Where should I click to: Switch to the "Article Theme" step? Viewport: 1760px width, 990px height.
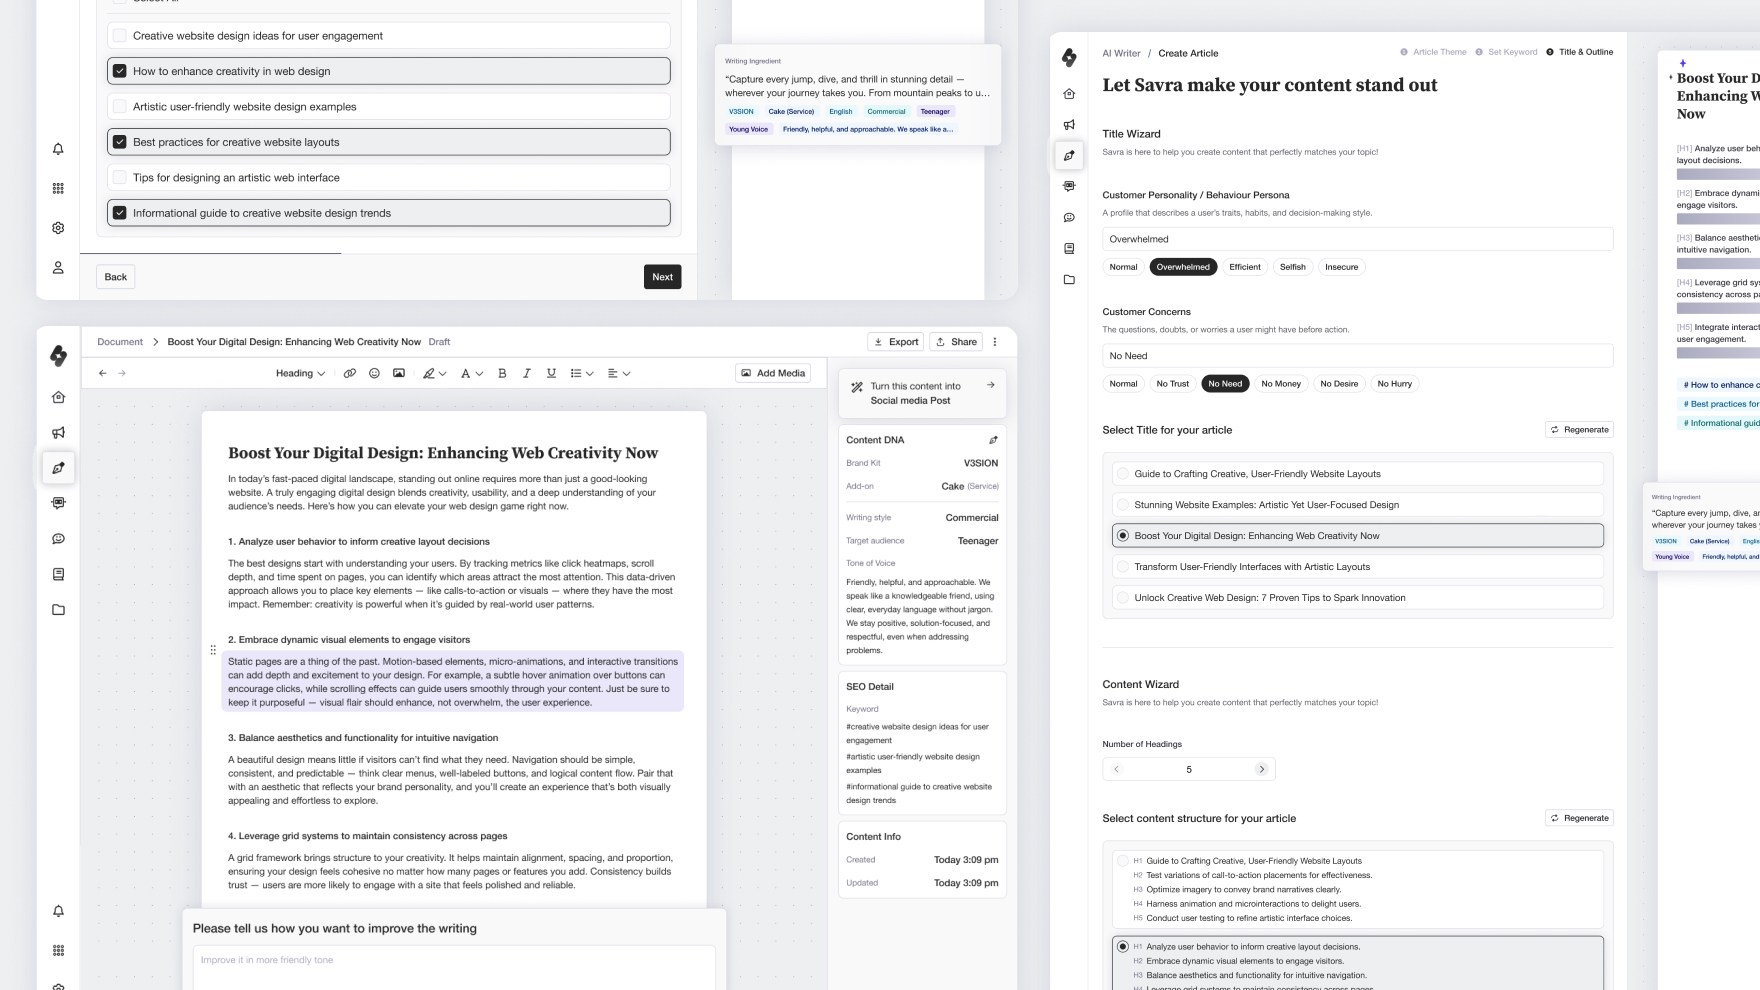1433,52
